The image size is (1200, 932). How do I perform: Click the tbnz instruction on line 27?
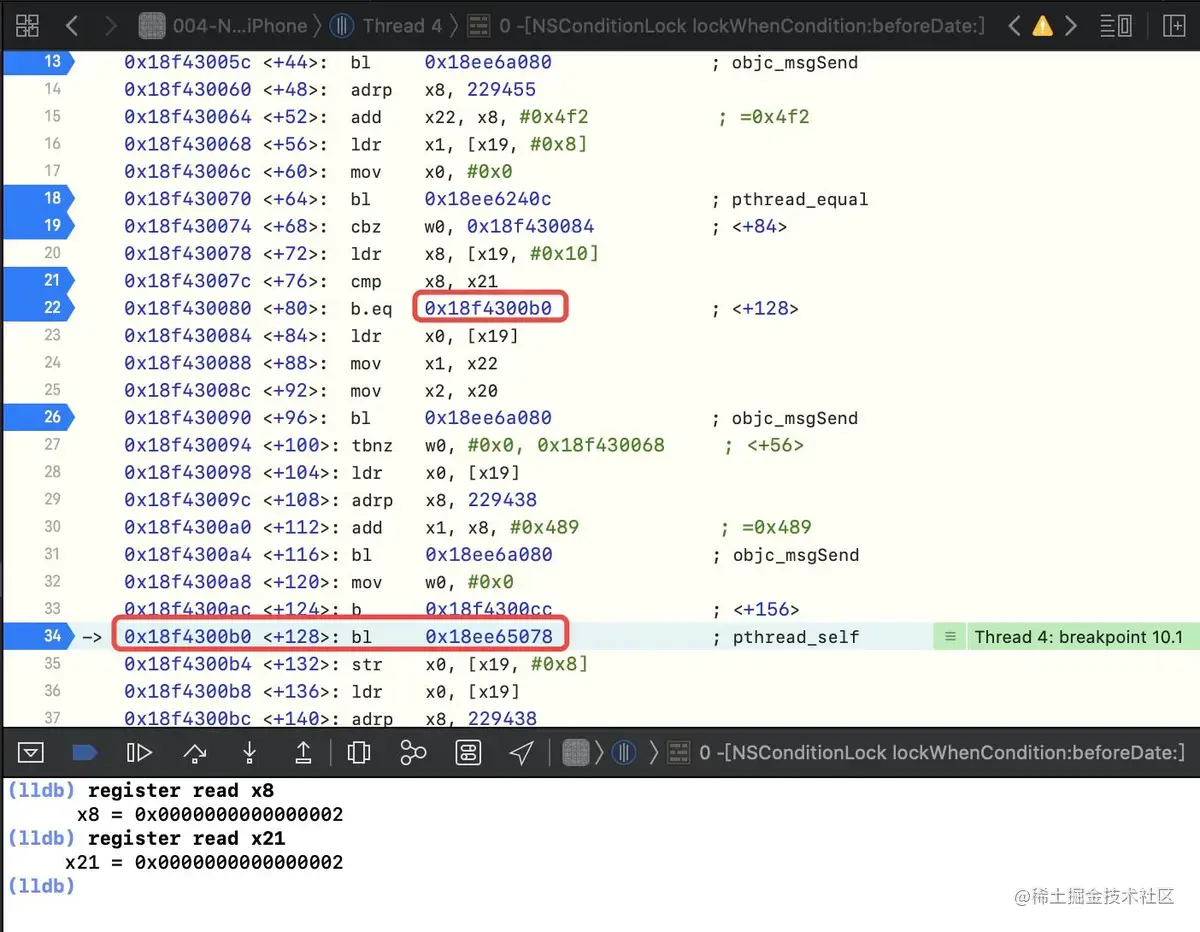pos(507,445)
